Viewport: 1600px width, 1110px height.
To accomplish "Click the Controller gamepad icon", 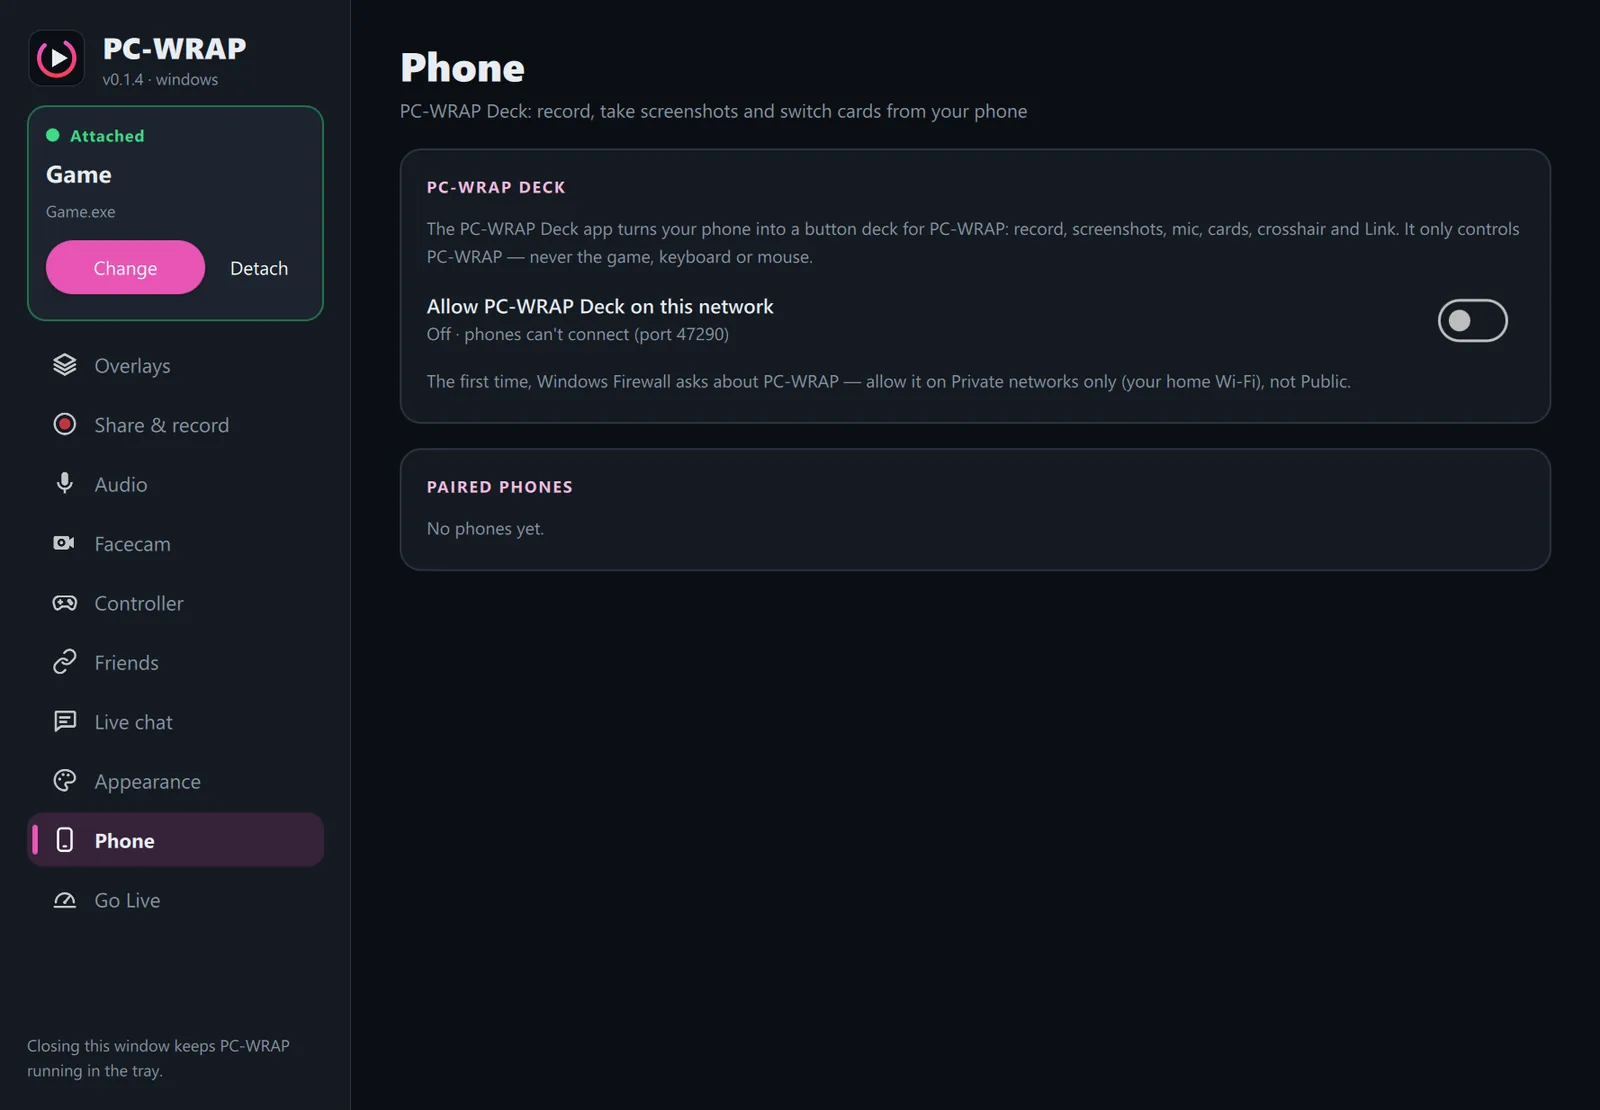I will point(65,603).
